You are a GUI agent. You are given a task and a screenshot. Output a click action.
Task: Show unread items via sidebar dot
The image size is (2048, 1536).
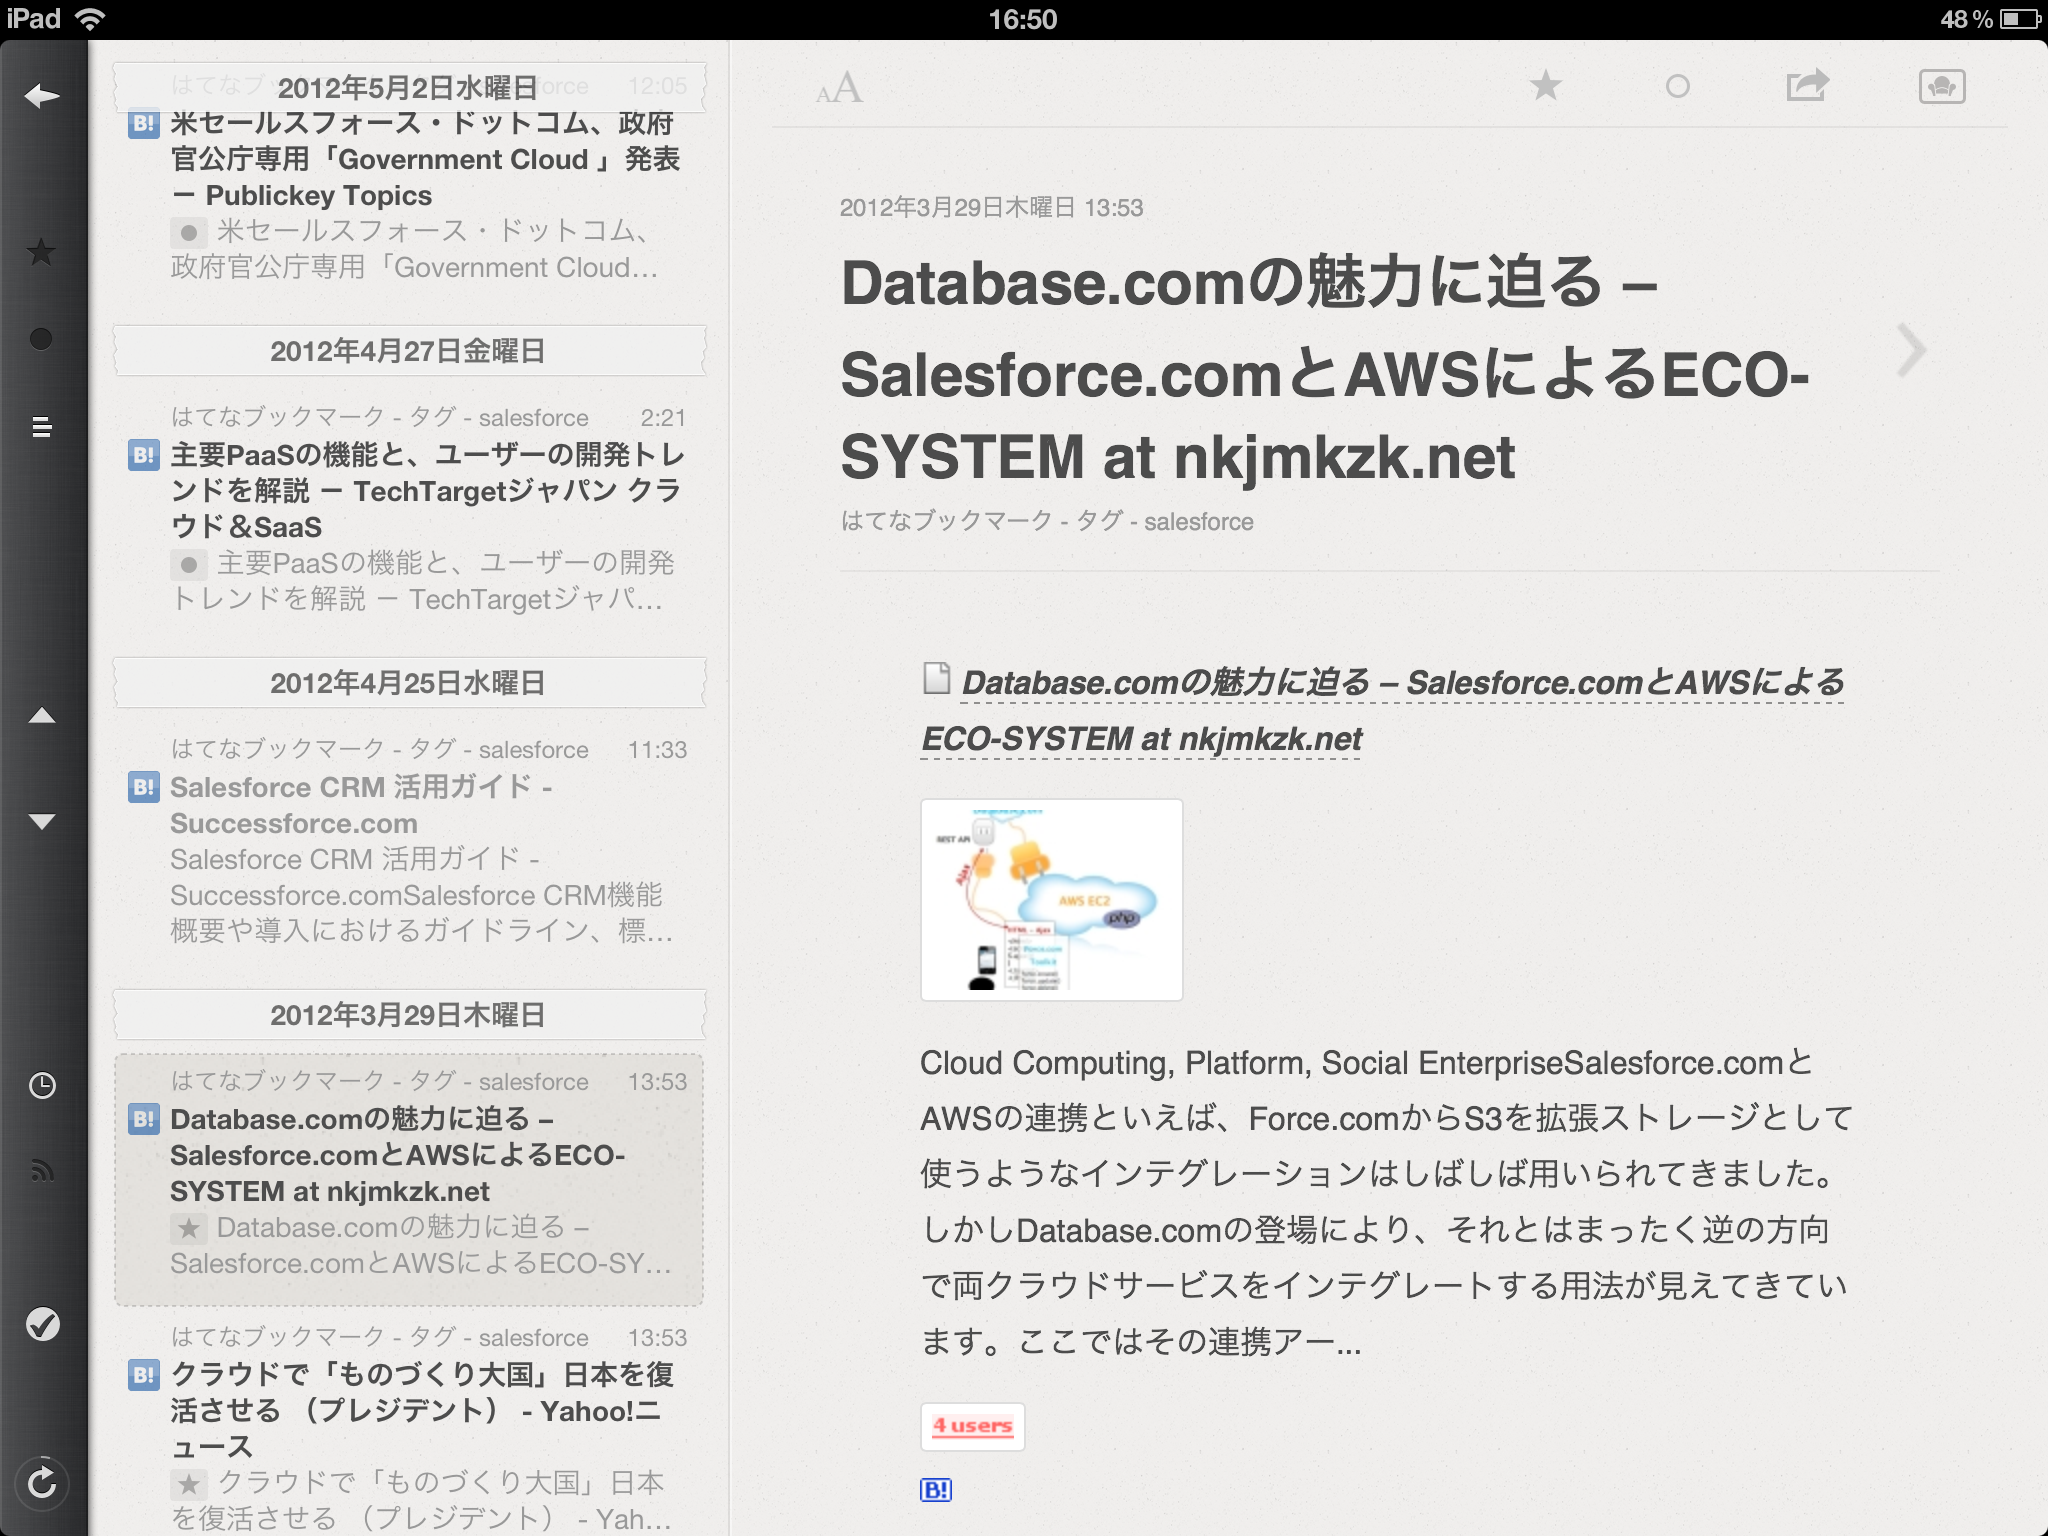point(41,339)
